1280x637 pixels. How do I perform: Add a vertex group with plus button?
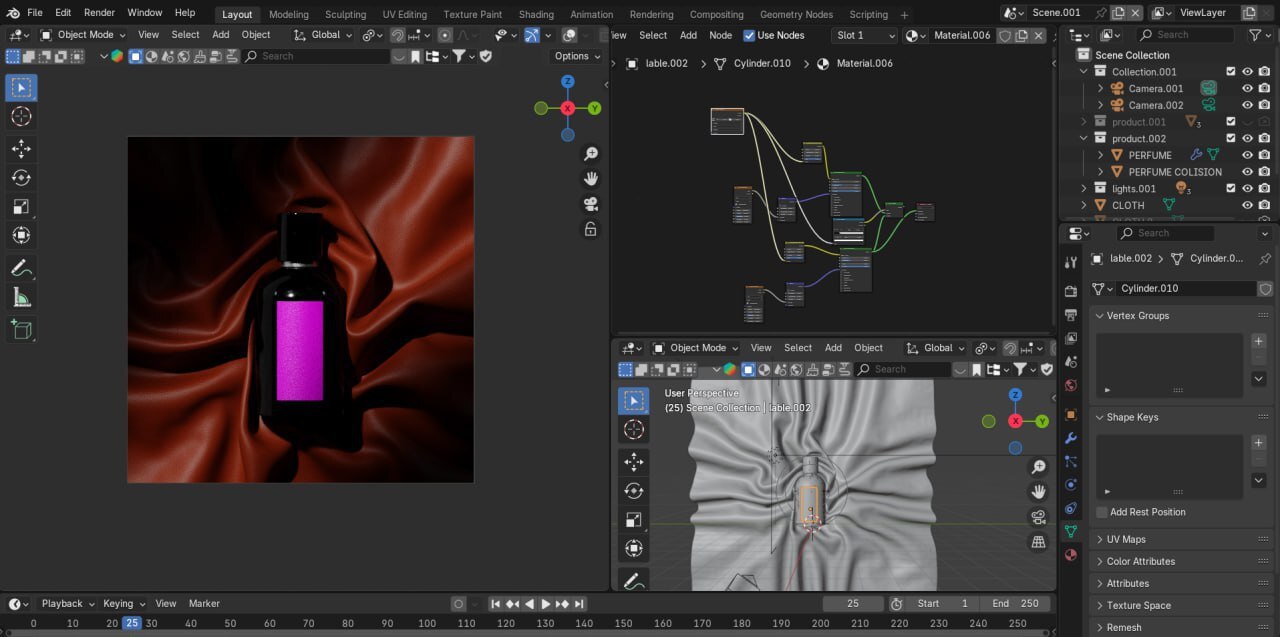1259,341
